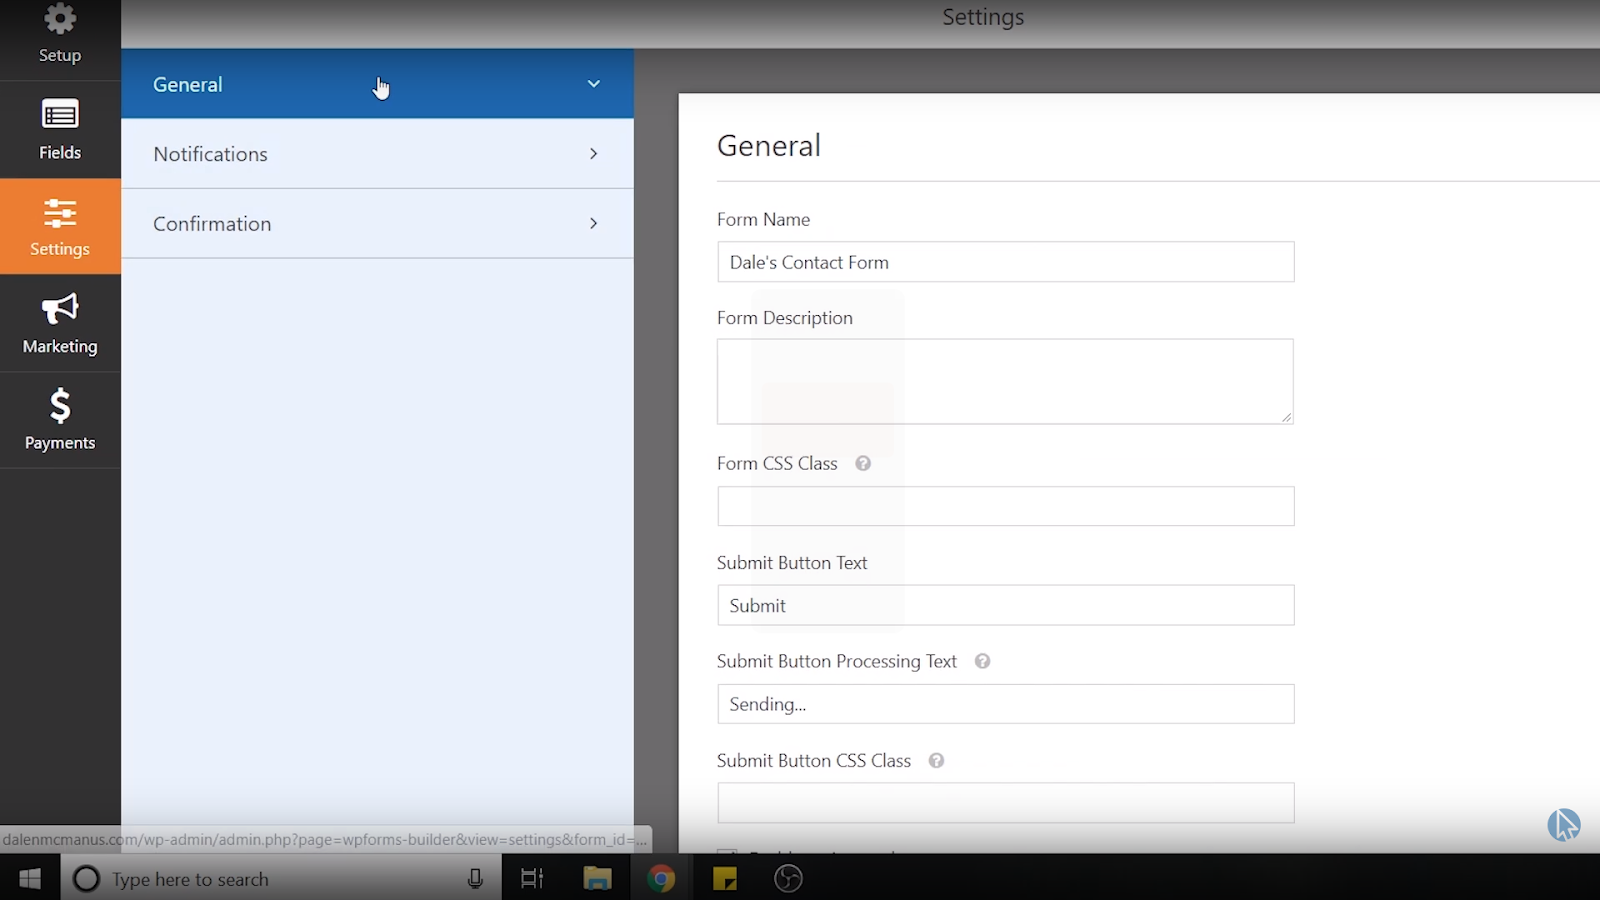The height and width of the screenshot is (900, 1600).
Task: Open the OBS Studio taskbar icon
Action: pos(788,878)
